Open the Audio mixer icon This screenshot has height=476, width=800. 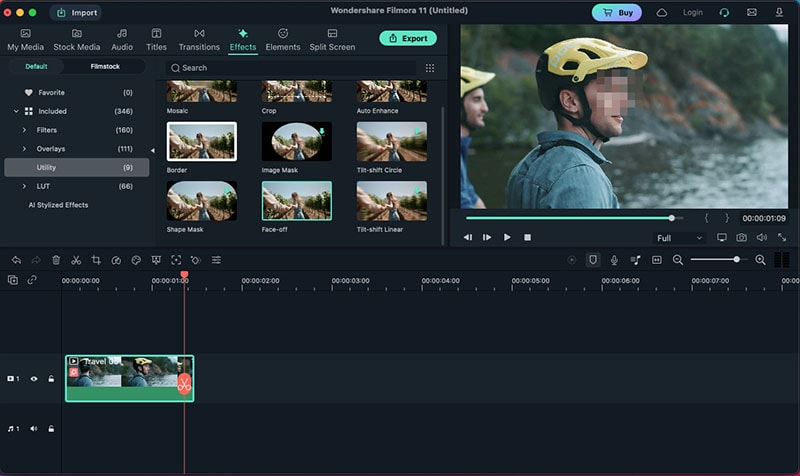(635, 260)
